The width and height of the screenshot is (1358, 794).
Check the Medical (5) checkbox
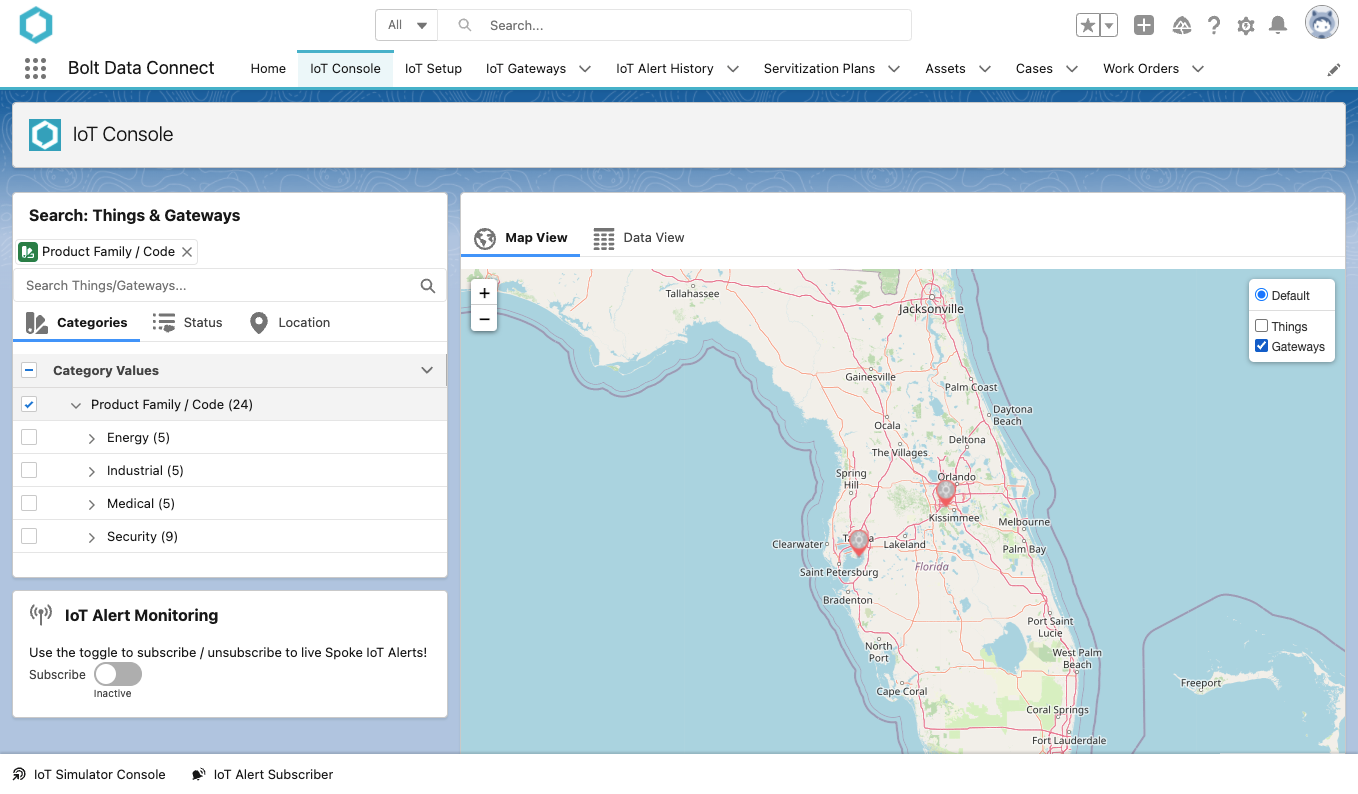[29, 503]
